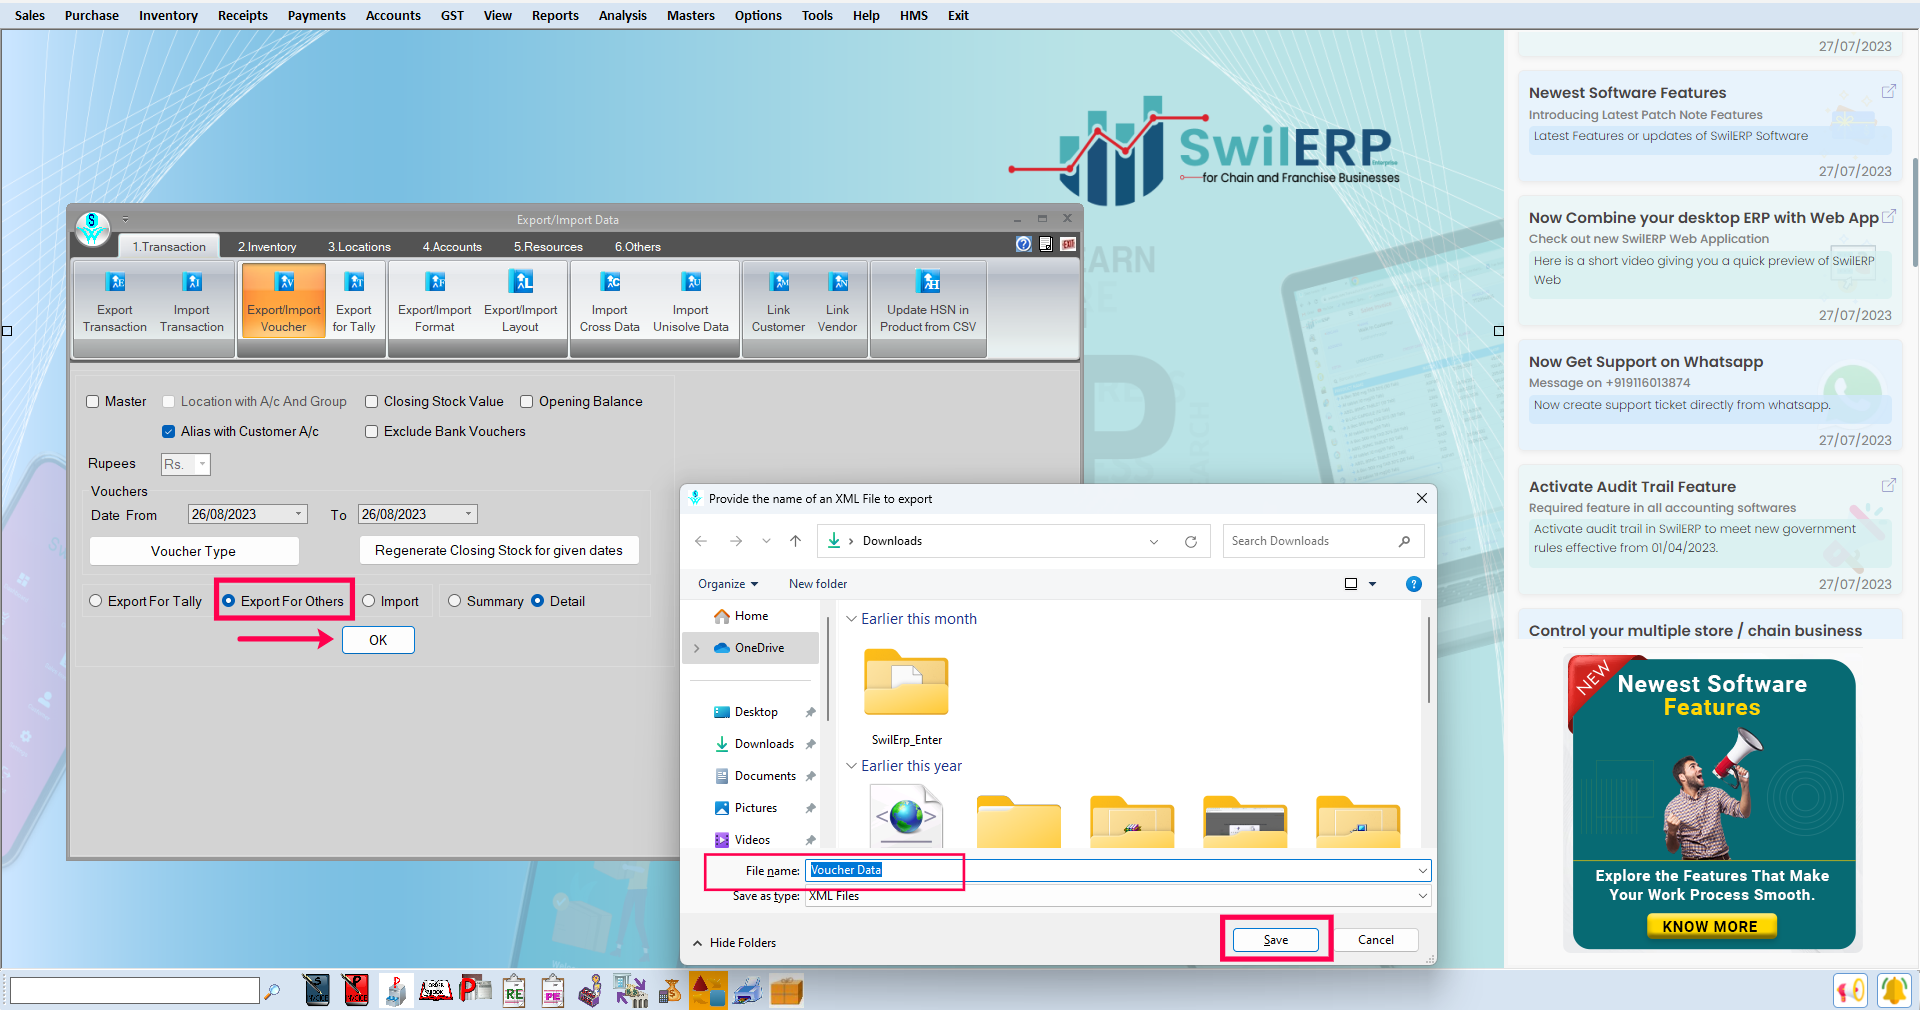Screen dimensions: 1920x1010
Task: Open the view options dropdown arrow
Action: click(1372, 584)
